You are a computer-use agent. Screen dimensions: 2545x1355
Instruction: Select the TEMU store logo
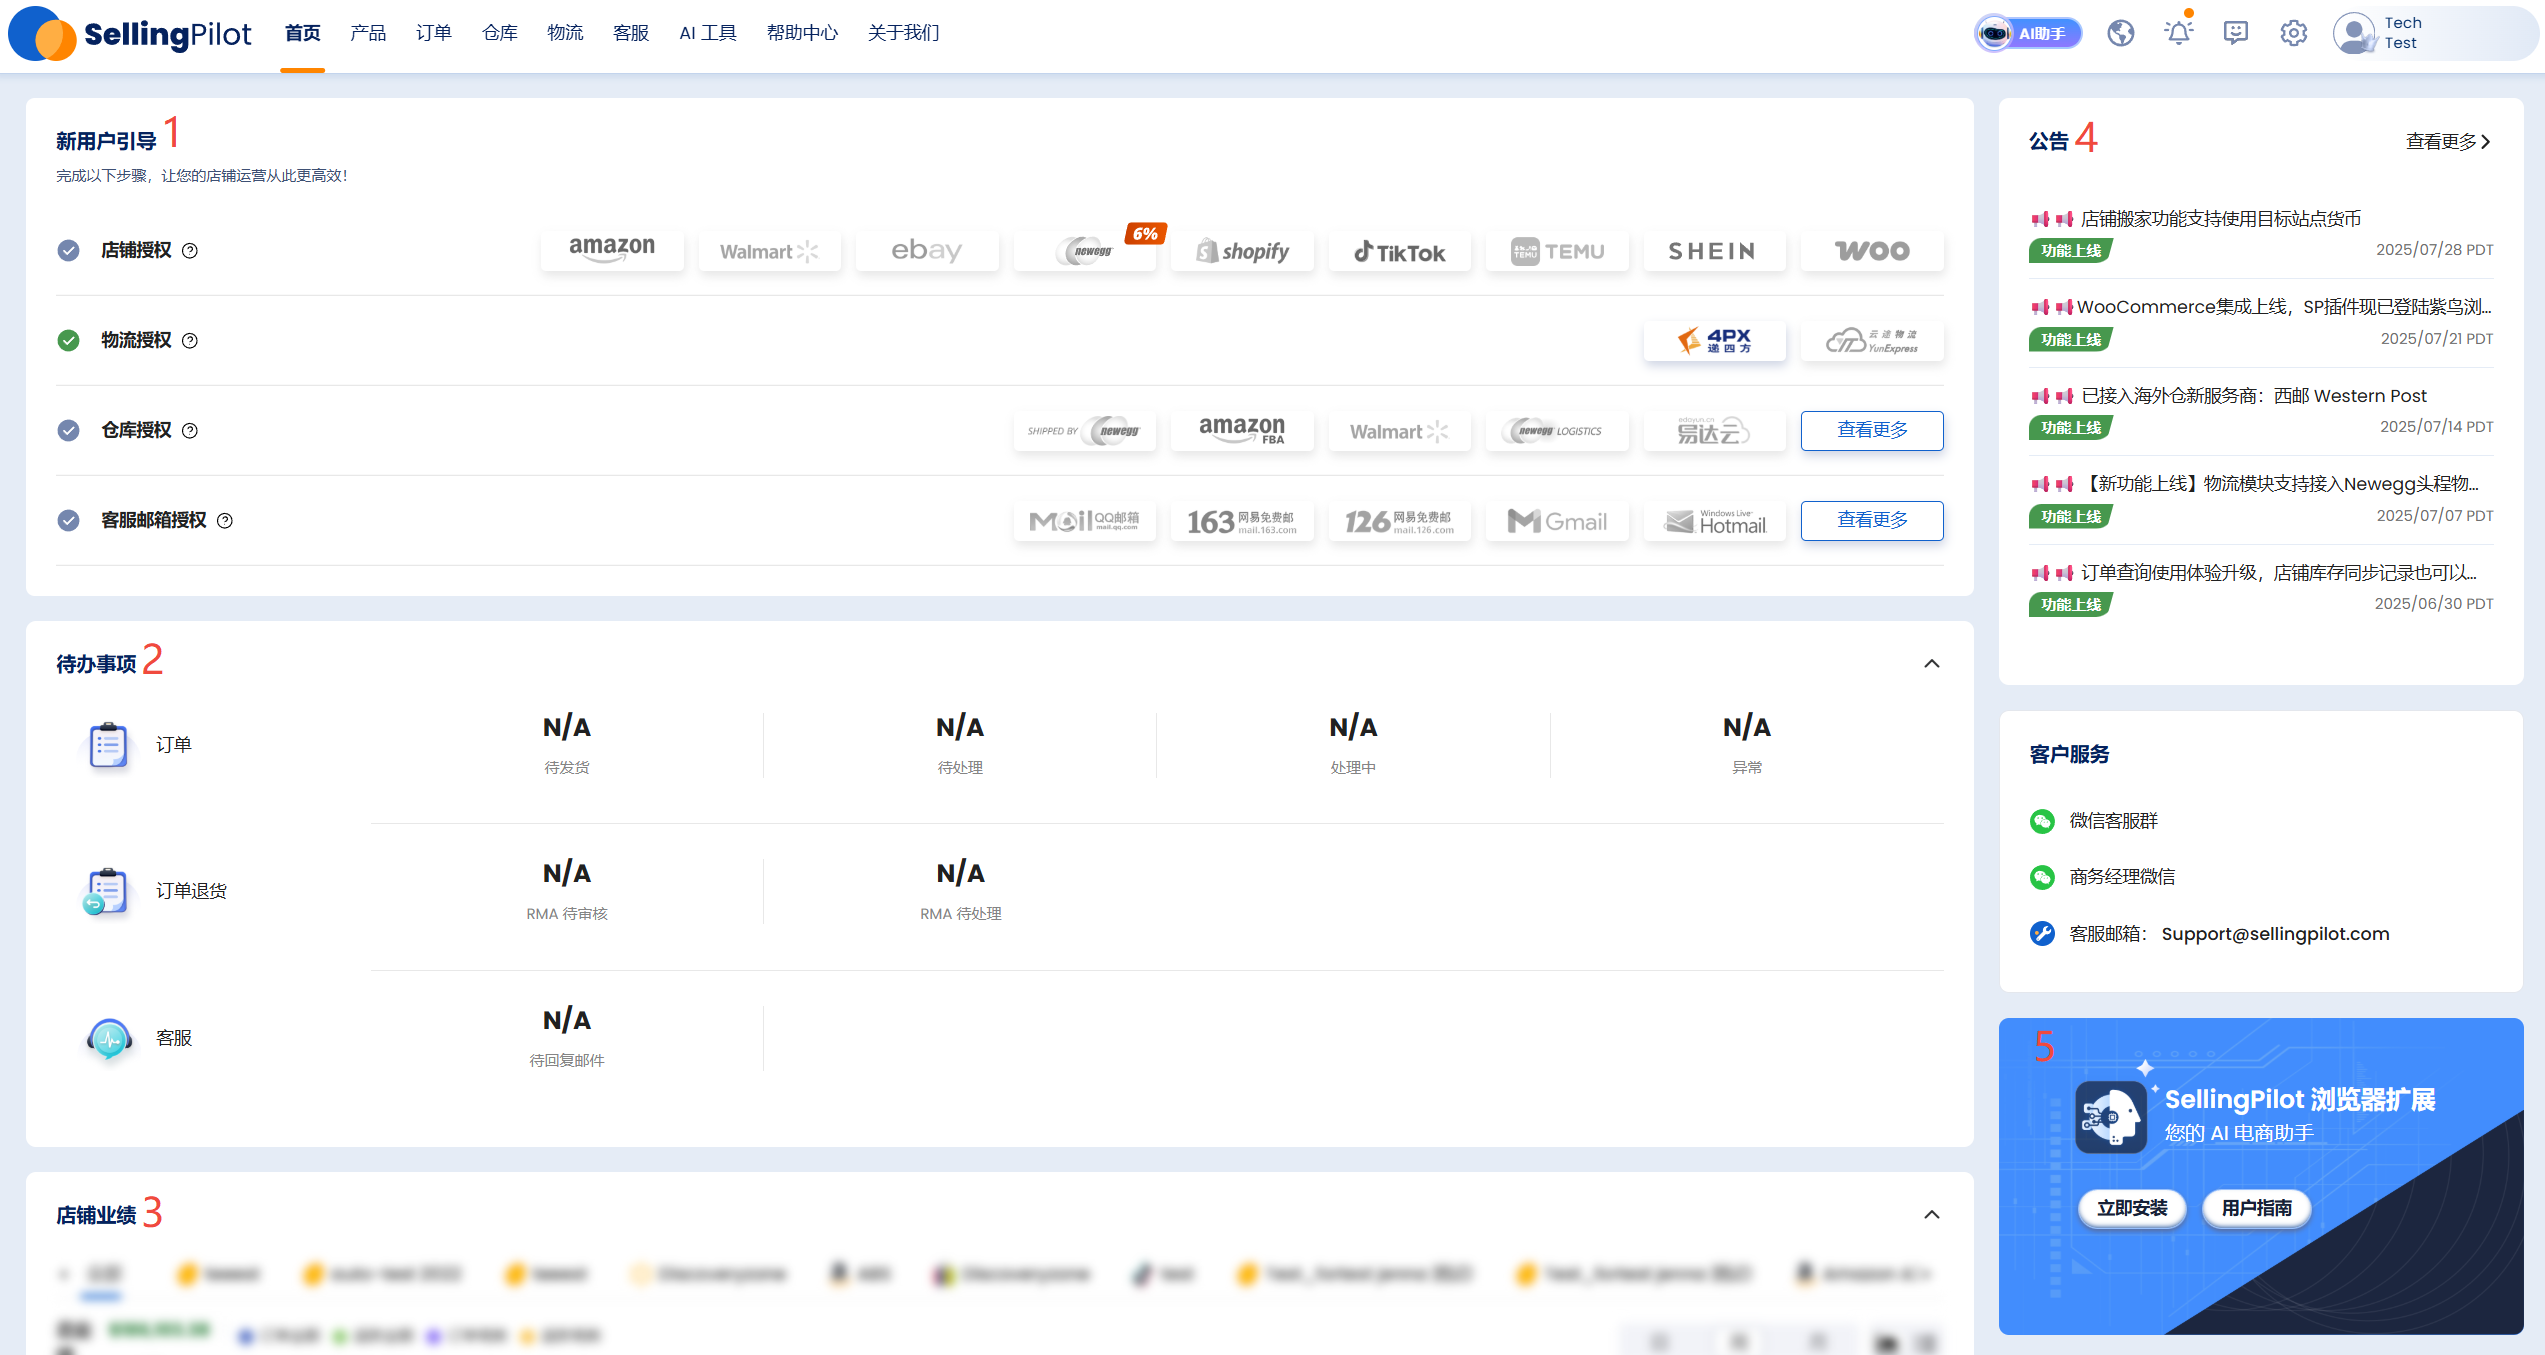click(x=1557, y=251)
